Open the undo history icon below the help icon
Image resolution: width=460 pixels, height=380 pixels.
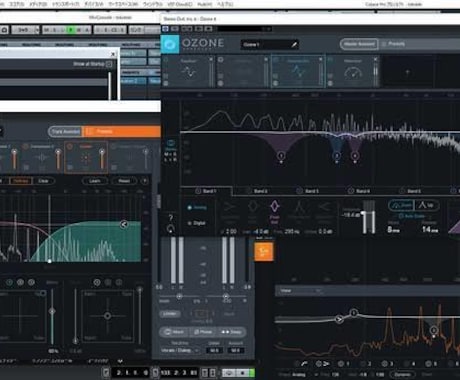pyautogui.click(x=171, y=229)
